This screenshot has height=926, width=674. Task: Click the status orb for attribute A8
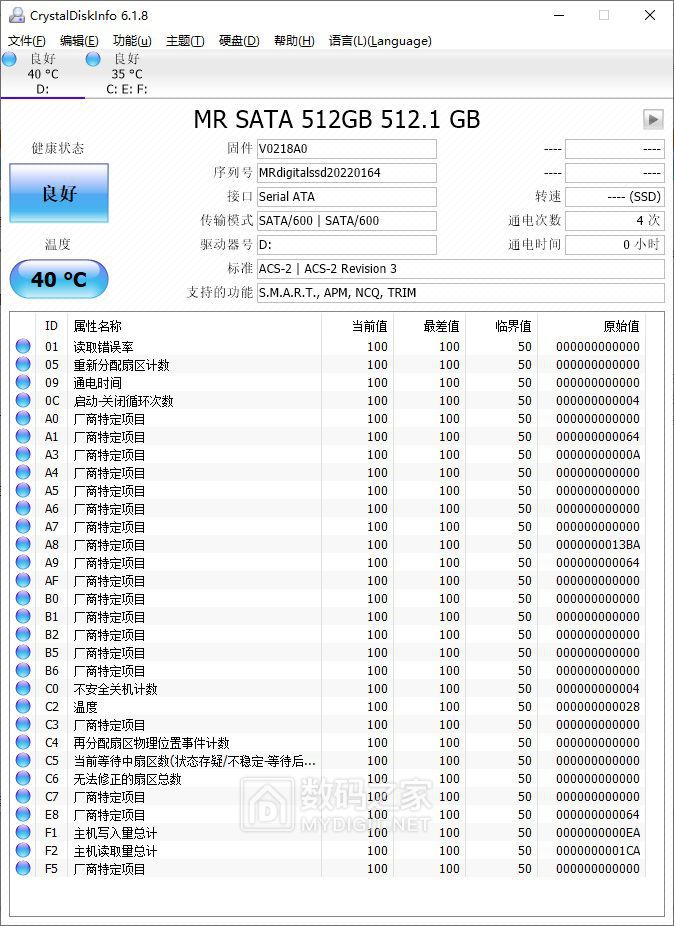(23, 544)
